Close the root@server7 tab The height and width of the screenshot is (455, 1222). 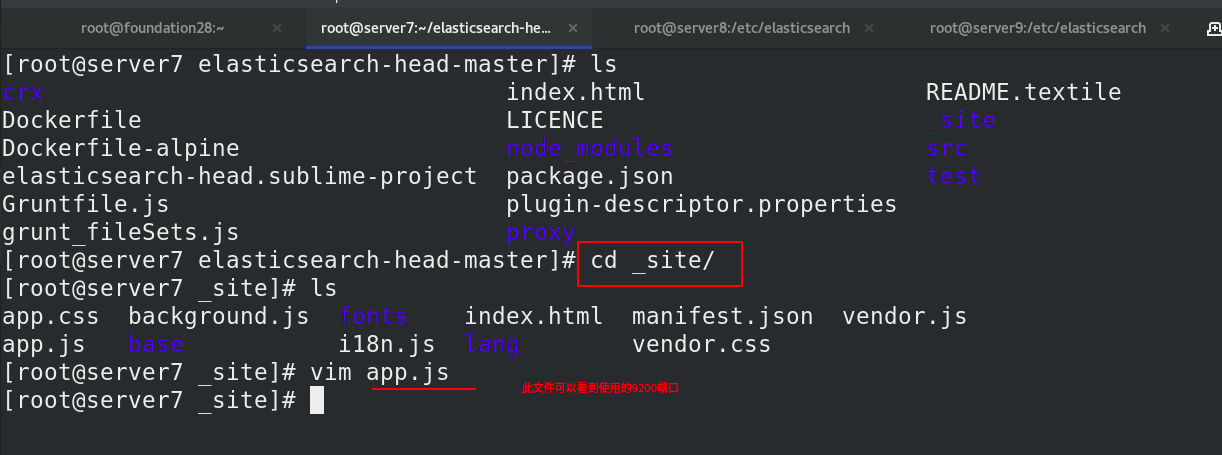tap(572, 28)
